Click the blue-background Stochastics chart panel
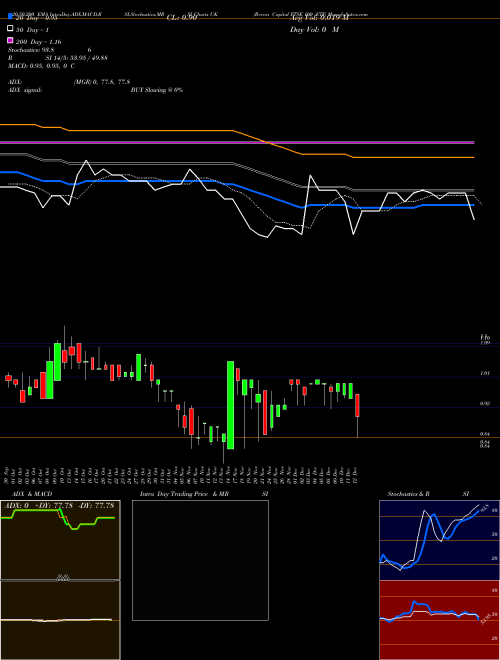 click(439, 540)
